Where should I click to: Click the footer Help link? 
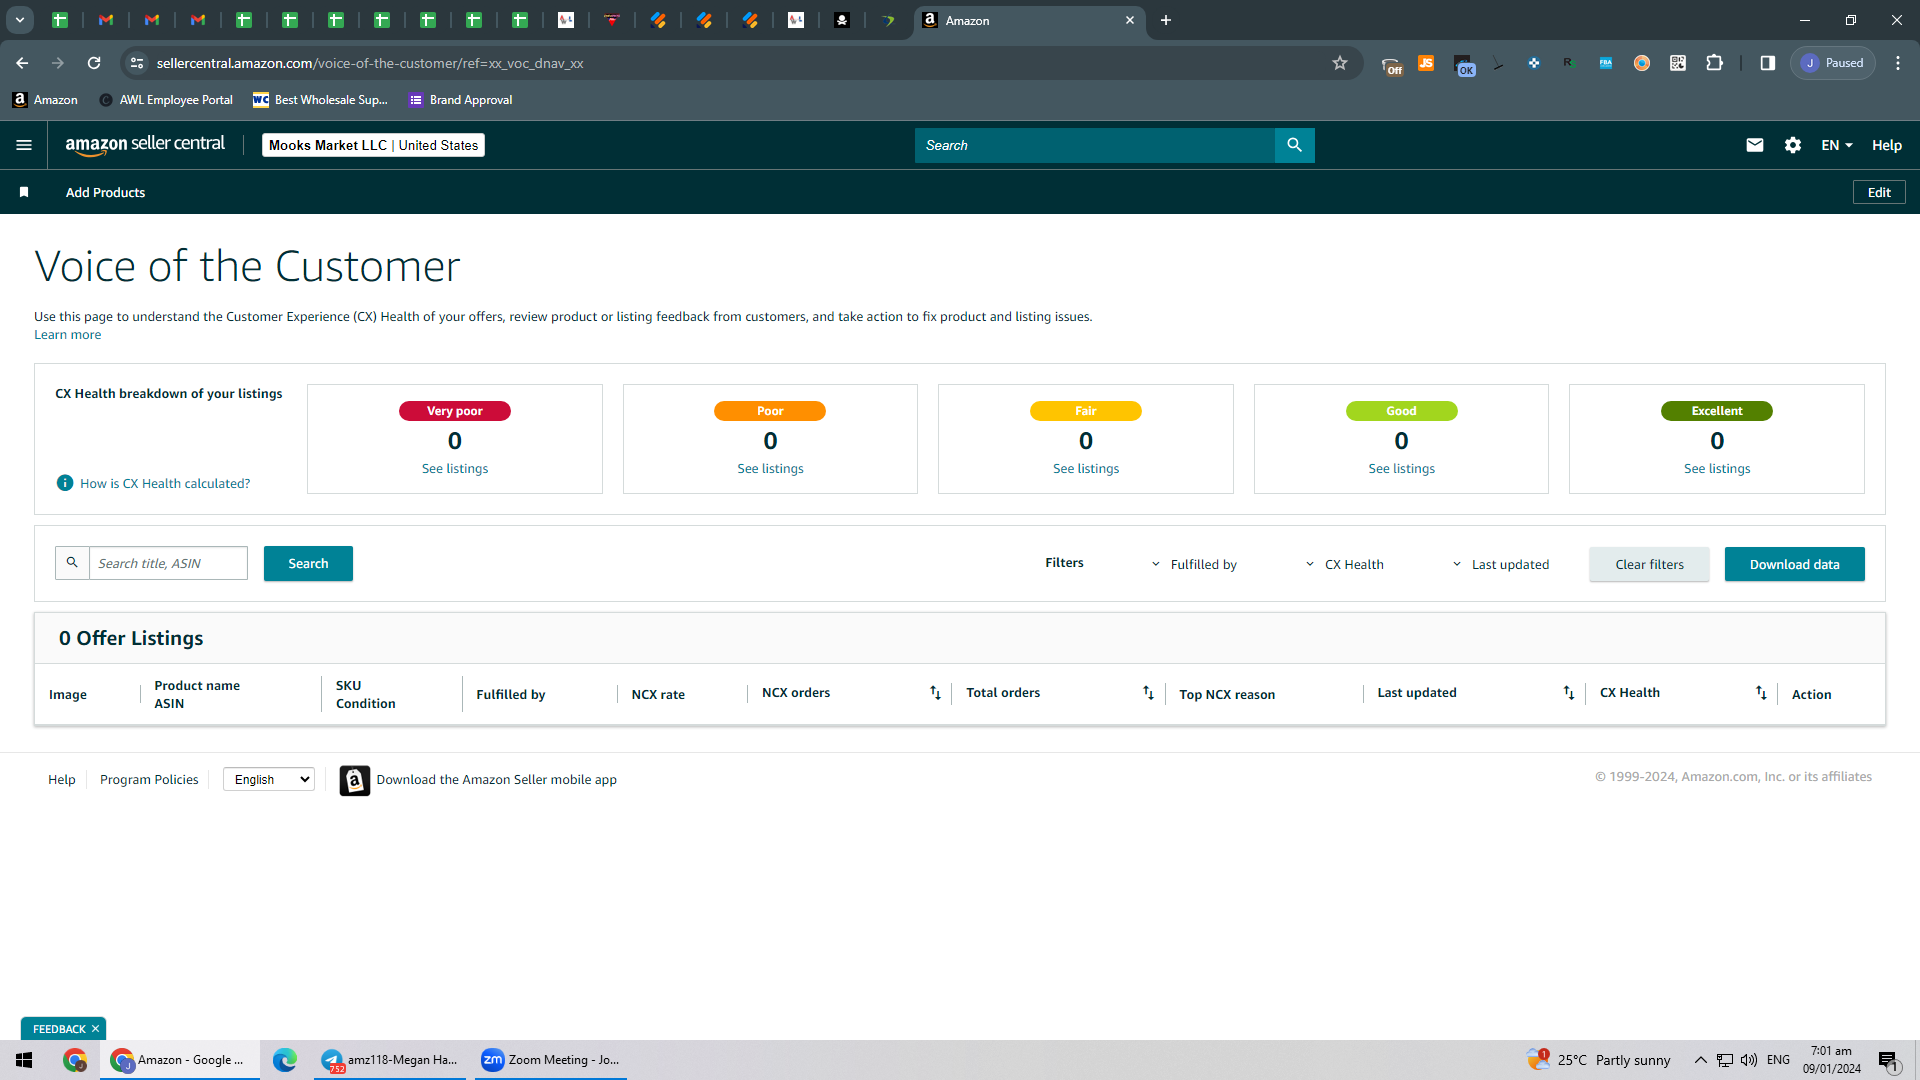62,780
